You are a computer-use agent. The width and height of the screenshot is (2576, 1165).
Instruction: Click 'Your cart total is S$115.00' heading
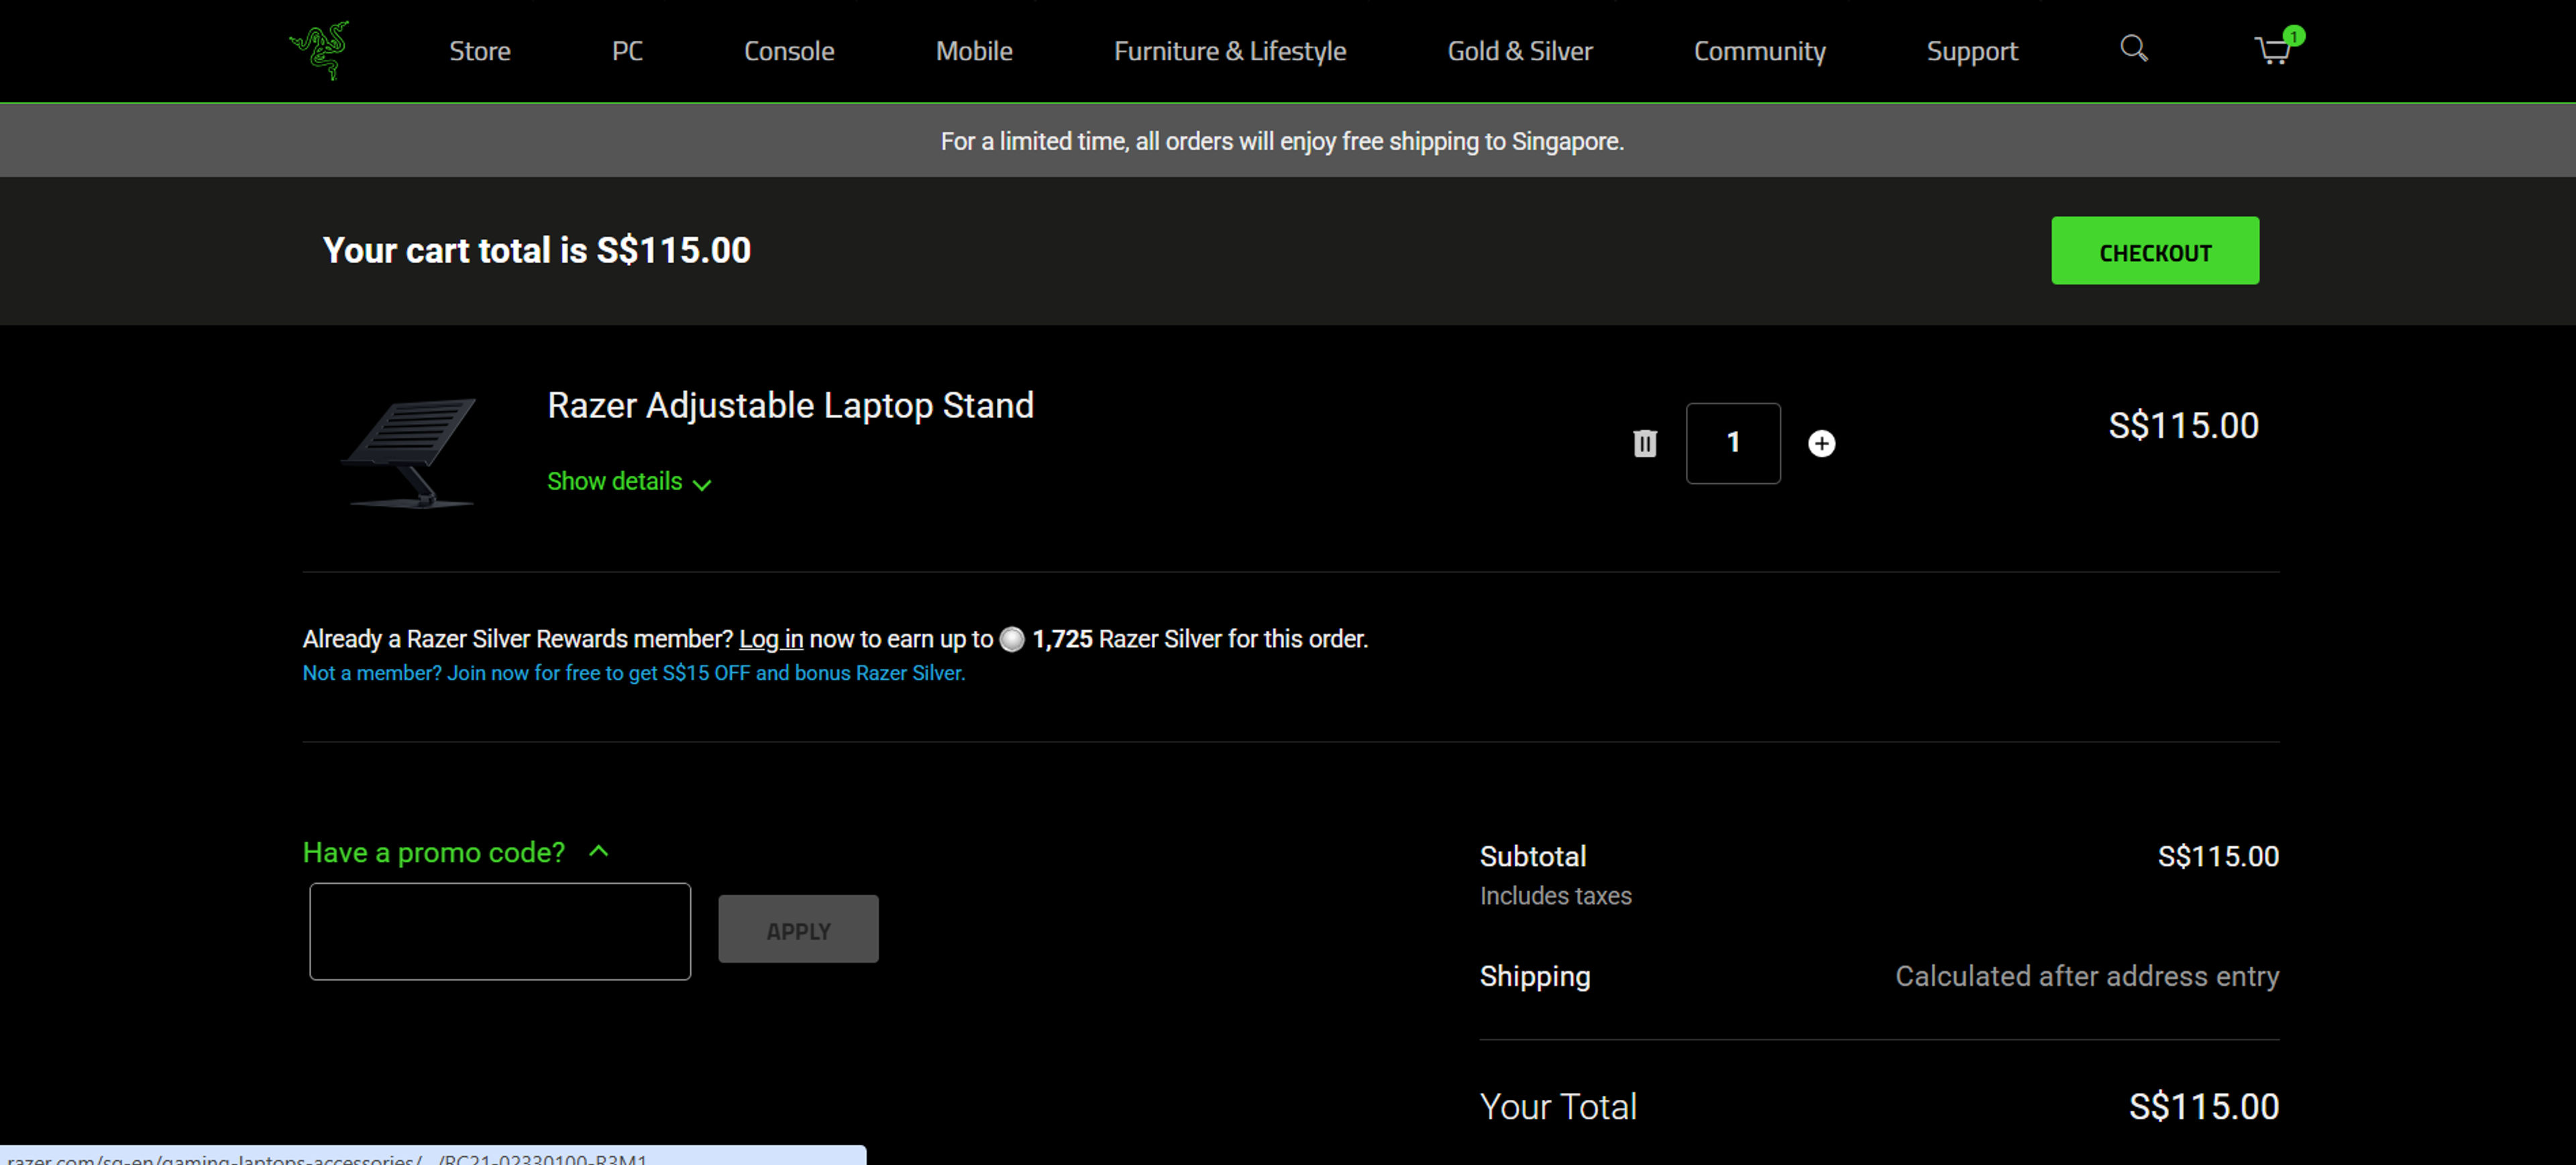[x=536, y=250]
